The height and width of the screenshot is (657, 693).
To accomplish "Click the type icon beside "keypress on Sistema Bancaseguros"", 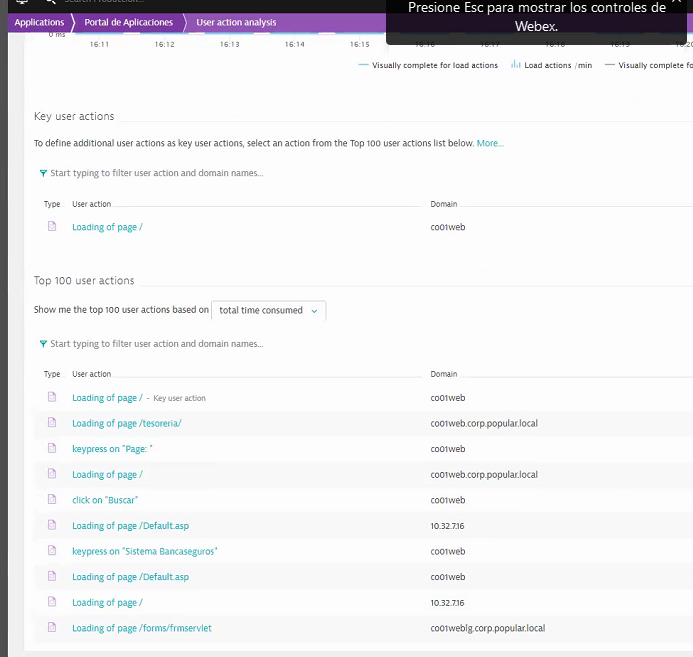I will pos(52,551).
